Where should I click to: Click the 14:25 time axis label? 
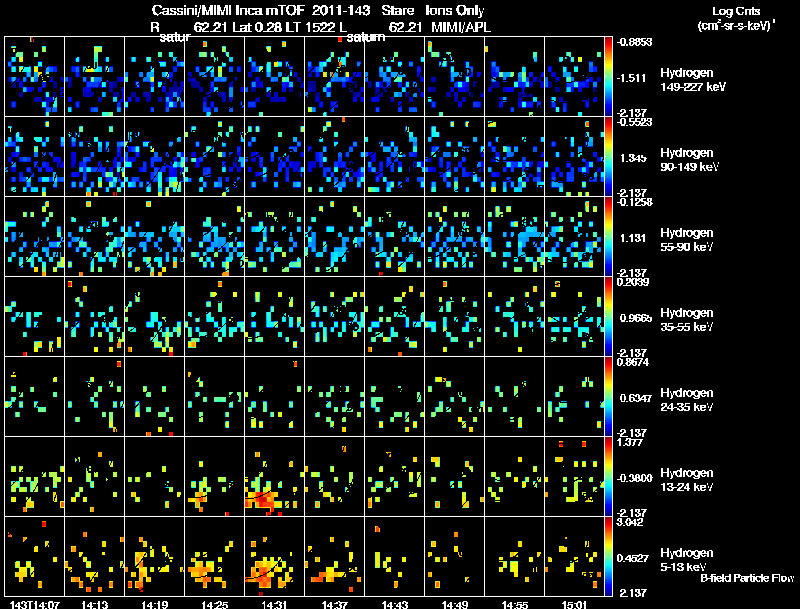pos(214,604)
